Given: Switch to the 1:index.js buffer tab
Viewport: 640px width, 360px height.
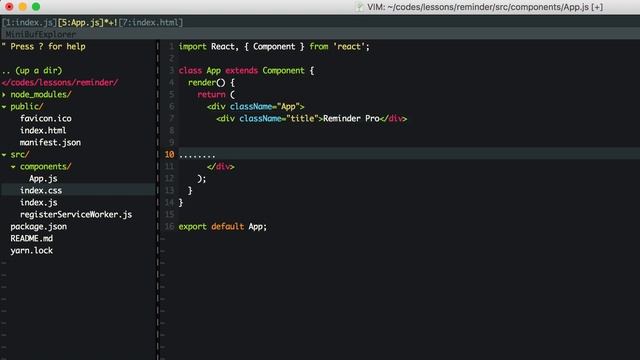Looking at the screenshot, I should [29, 22].
